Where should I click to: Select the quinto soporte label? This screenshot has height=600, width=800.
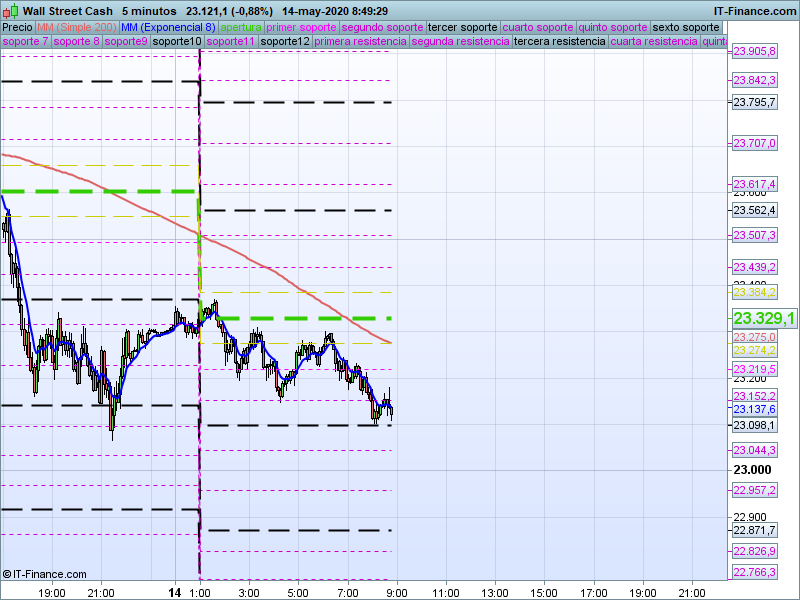(613, 28)
